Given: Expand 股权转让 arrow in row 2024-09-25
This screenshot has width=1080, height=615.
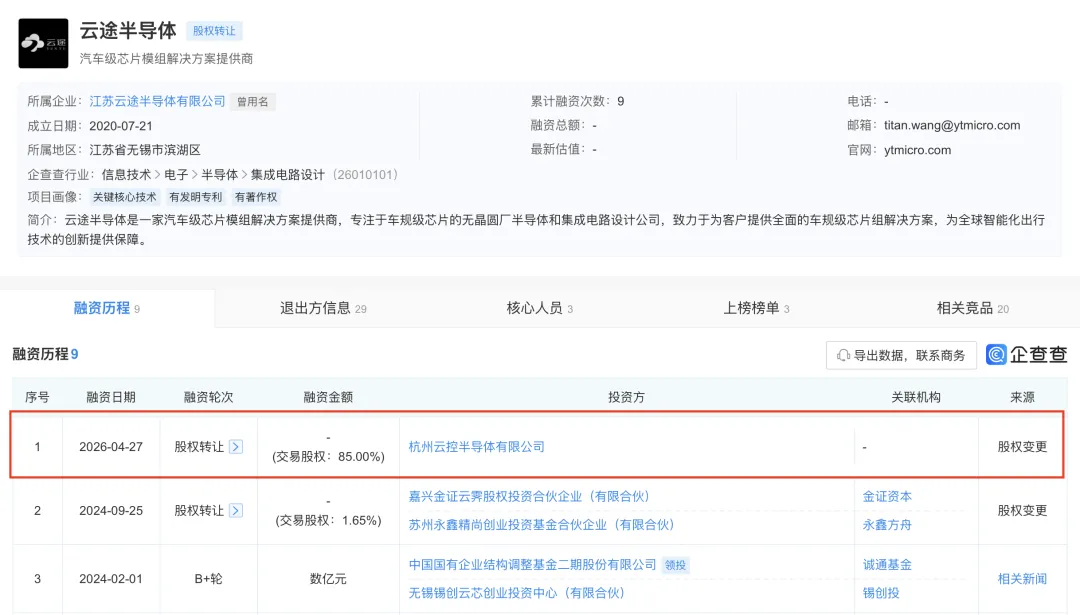Looking at the screenshot, I should (236, 510).
